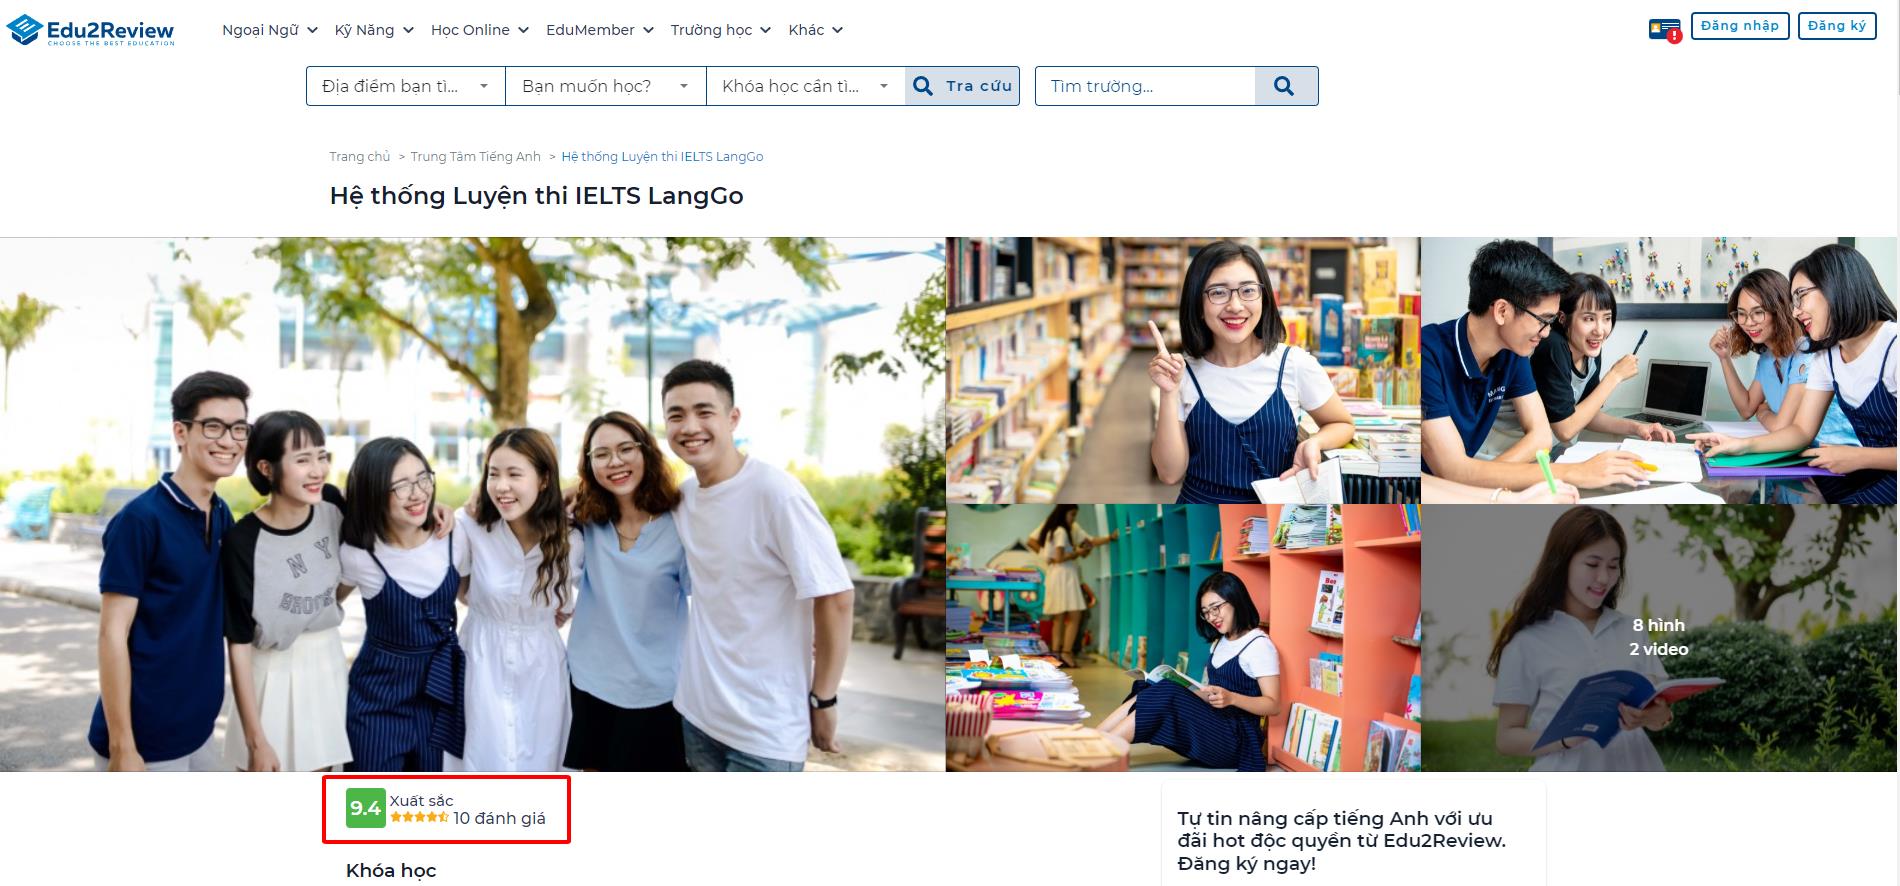Click the Edu2Review logo
The height and width of the screenshot is (886, 1900).
point(91,30)
